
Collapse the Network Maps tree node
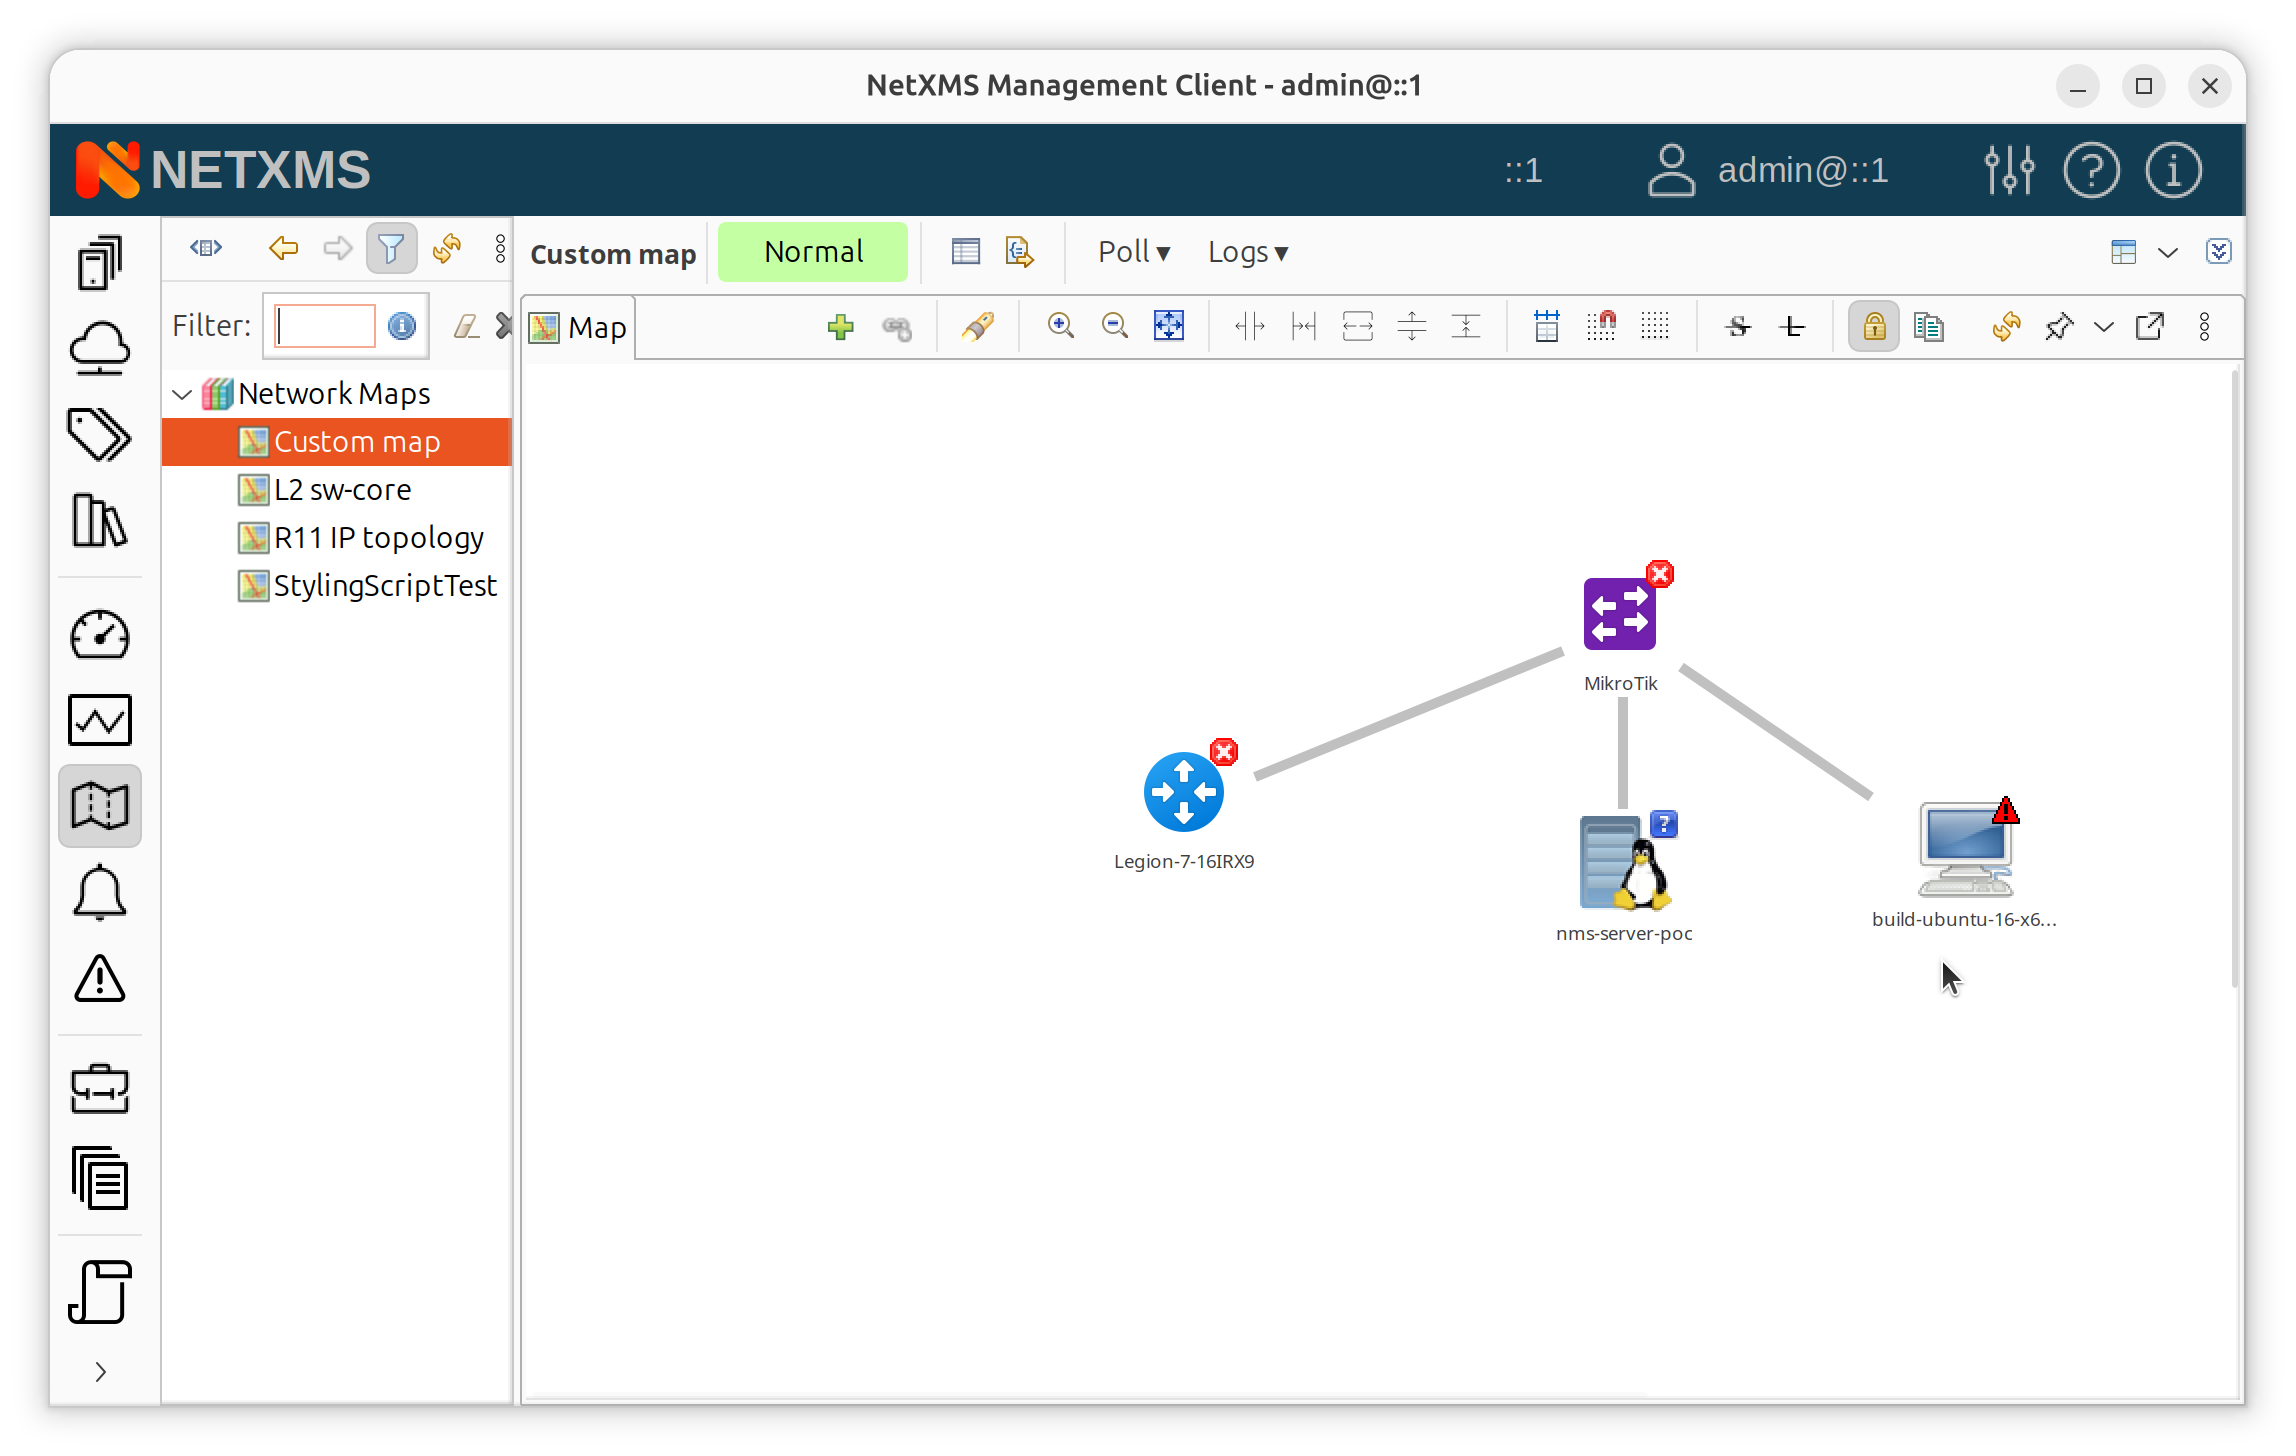click(x=182, y=394)
